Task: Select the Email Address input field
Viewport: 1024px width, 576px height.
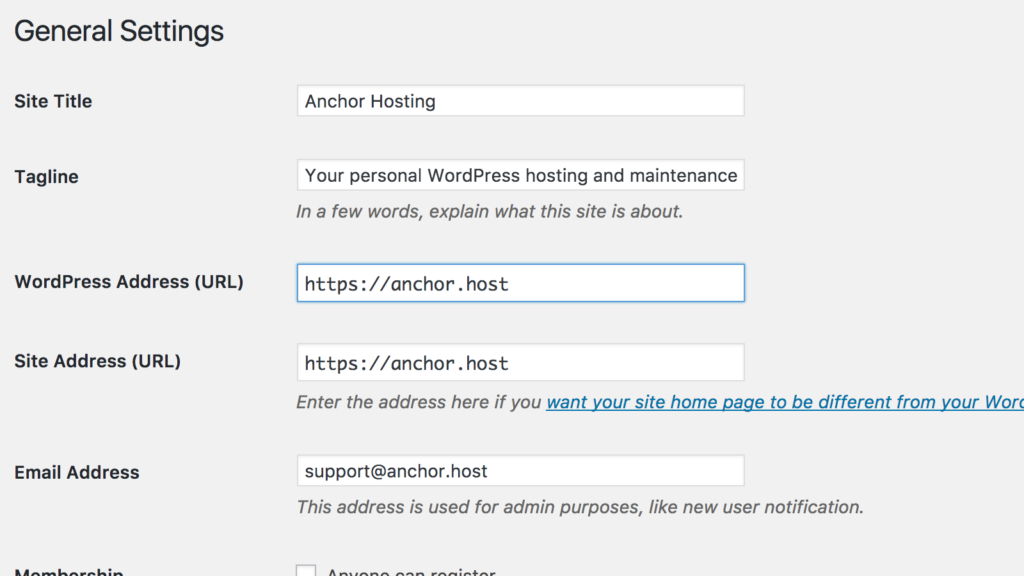Action: (x=520, y=471)
